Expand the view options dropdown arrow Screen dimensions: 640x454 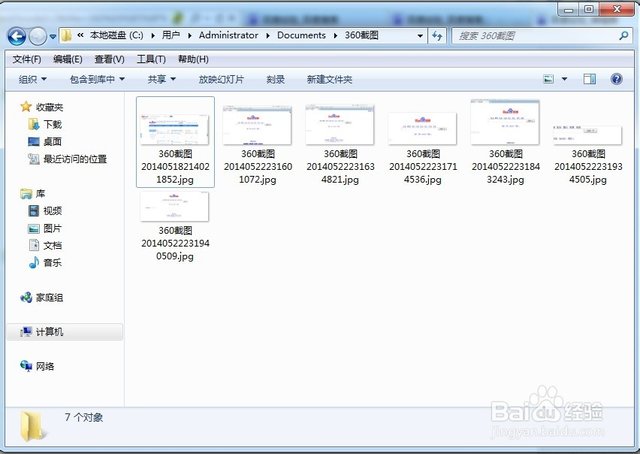click(x=564, y=79)
